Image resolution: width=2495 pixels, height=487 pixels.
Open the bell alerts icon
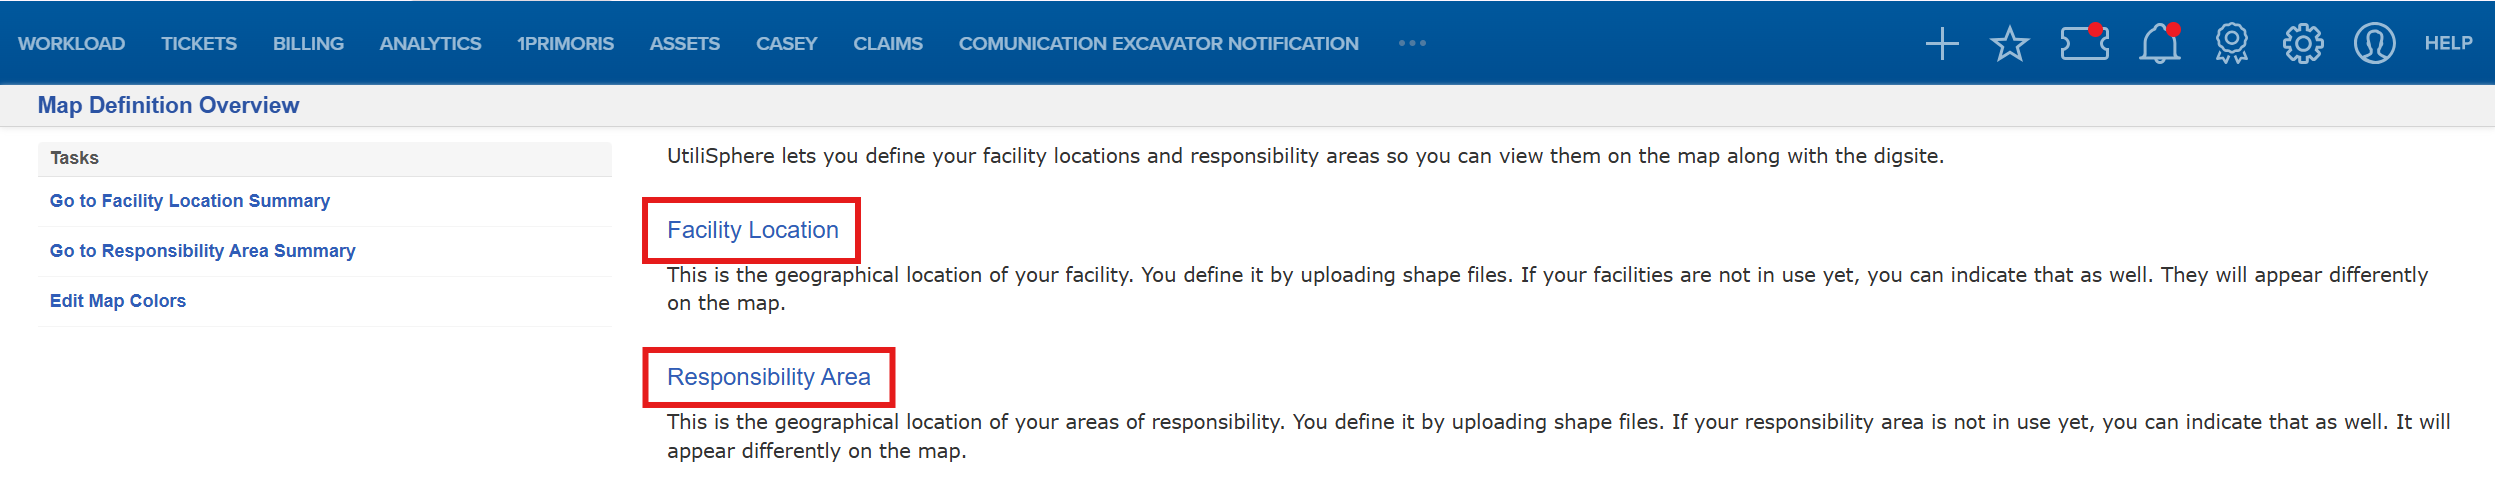2159,43
